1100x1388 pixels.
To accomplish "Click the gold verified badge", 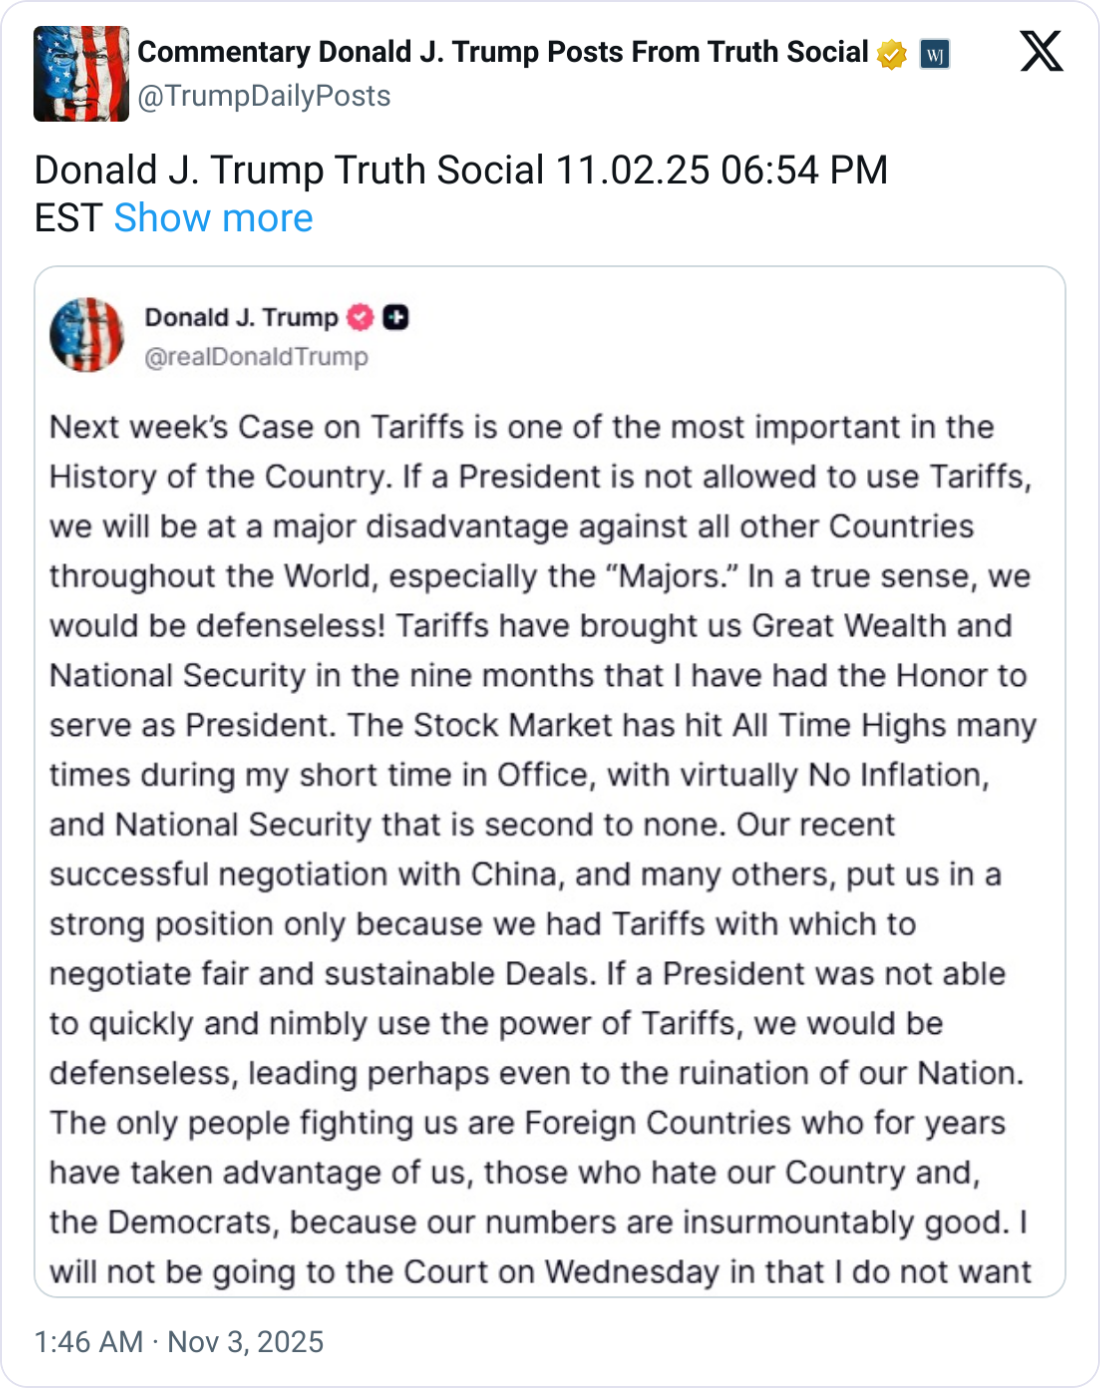I will point(892,54).
